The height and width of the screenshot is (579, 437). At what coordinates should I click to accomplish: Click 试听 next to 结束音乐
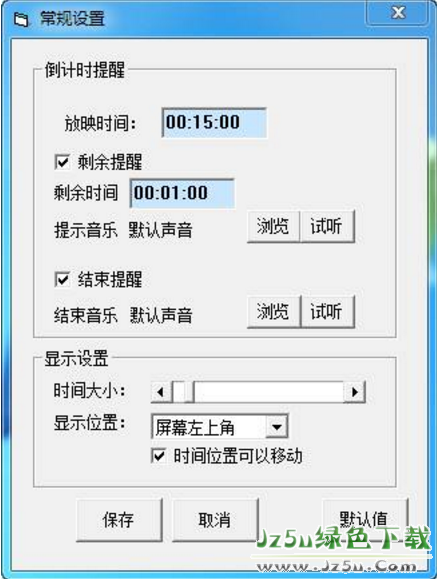click(327, 311)
